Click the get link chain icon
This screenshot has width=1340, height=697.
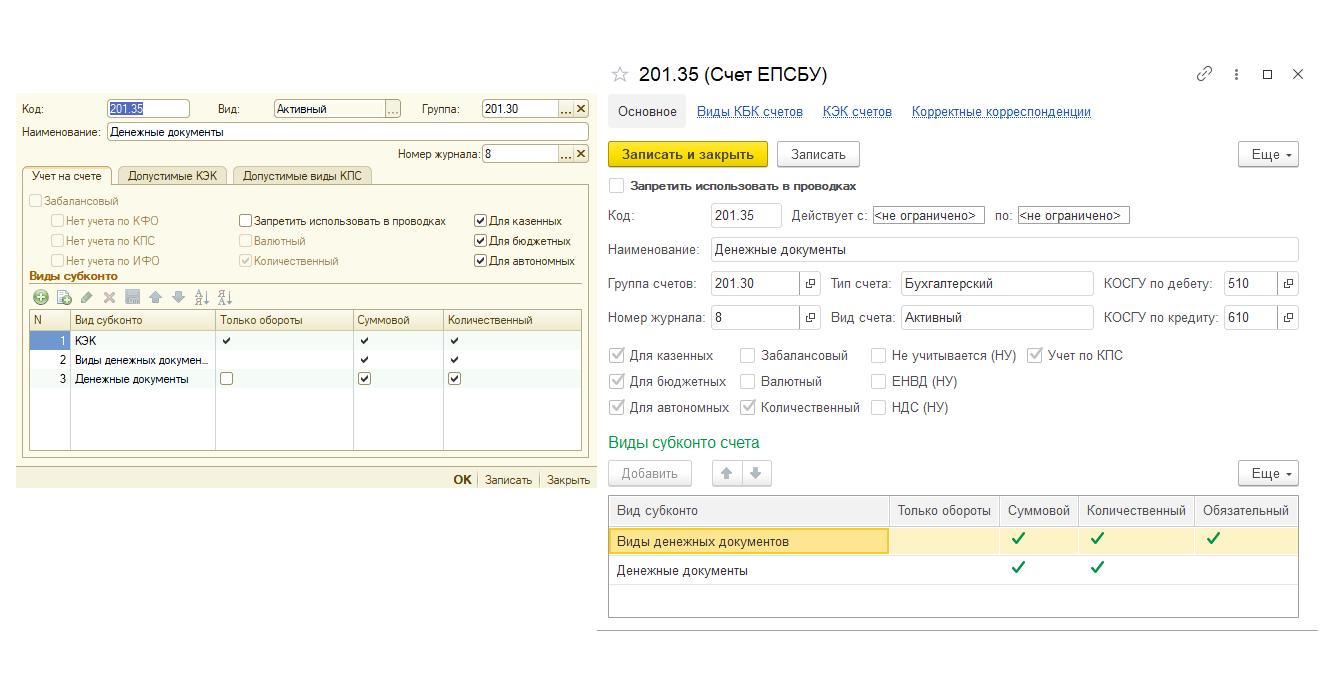1205,74
